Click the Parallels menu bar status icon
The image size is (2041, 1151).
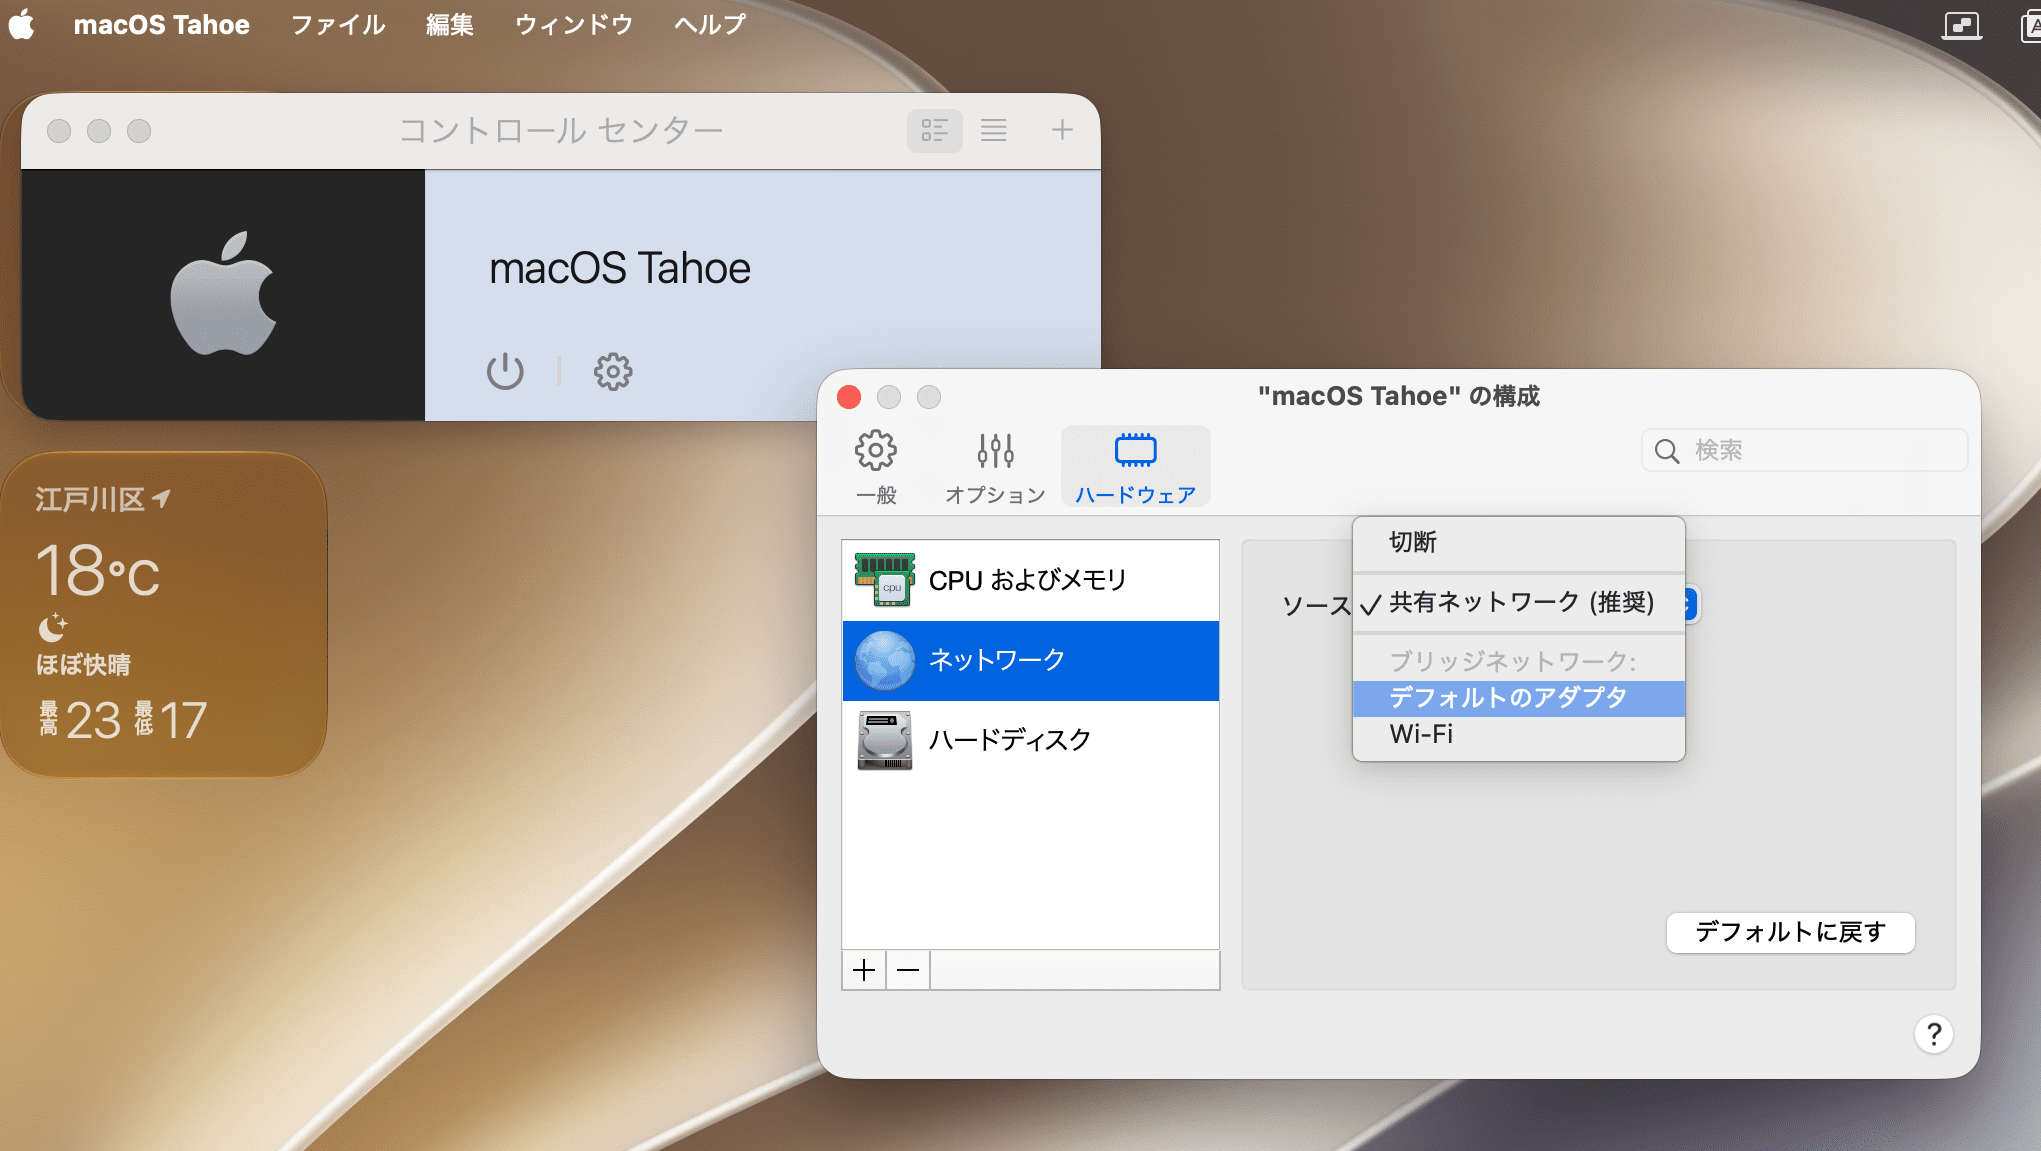coord(1961,25)
